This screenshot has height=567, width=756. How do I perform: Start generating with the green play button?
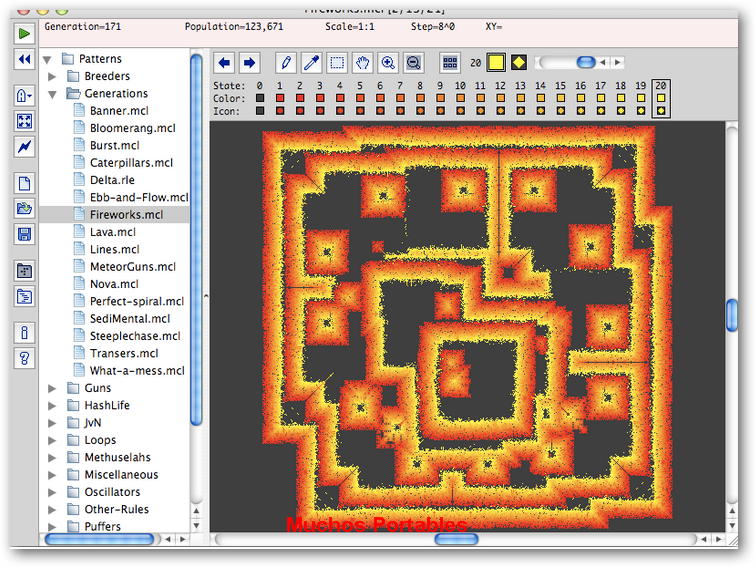pyautogui.click(x=24, y=33)
